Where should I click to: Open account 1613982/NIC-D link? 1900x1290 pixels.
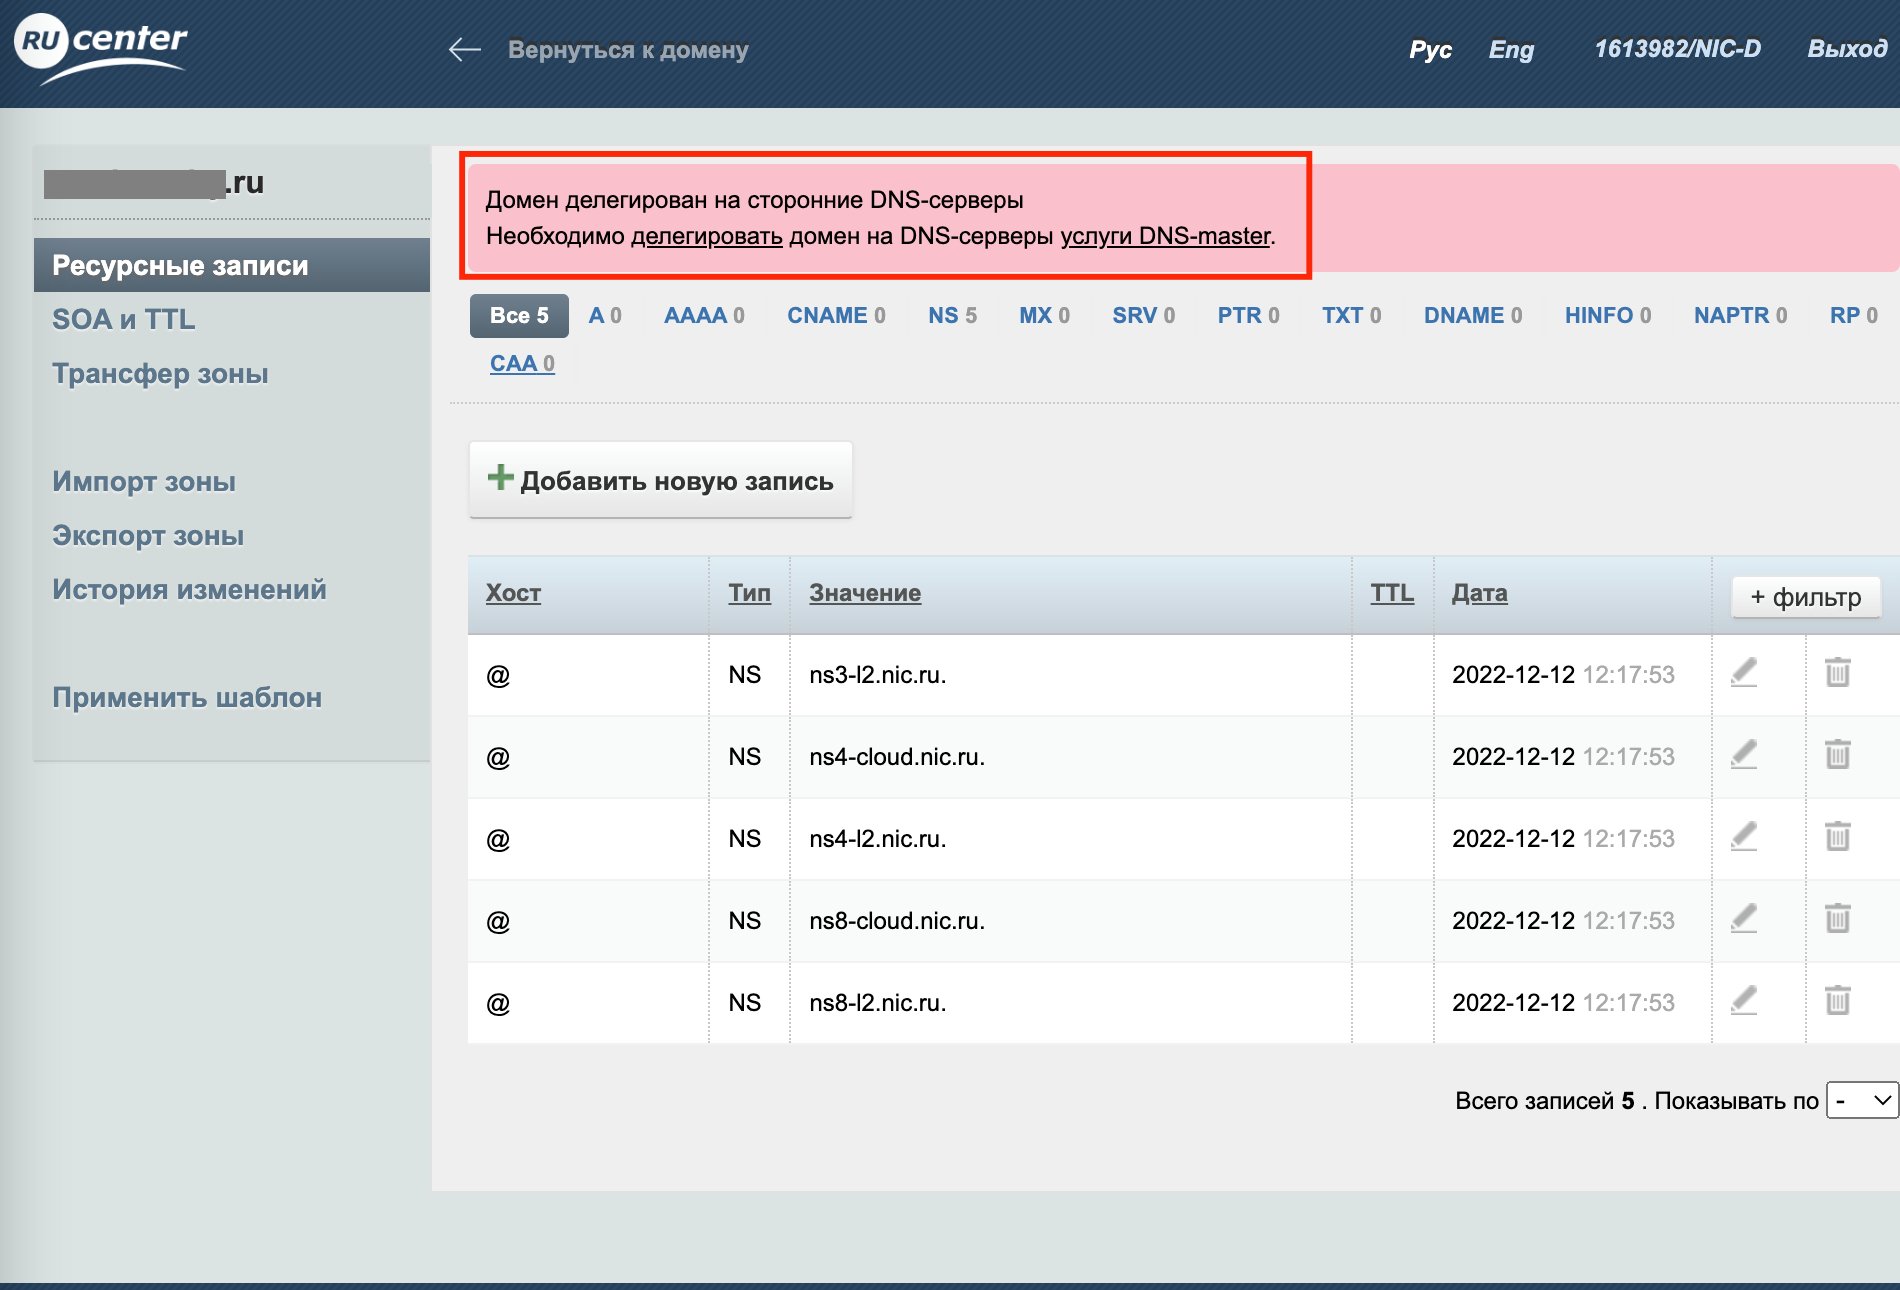tap(1677, 49)
